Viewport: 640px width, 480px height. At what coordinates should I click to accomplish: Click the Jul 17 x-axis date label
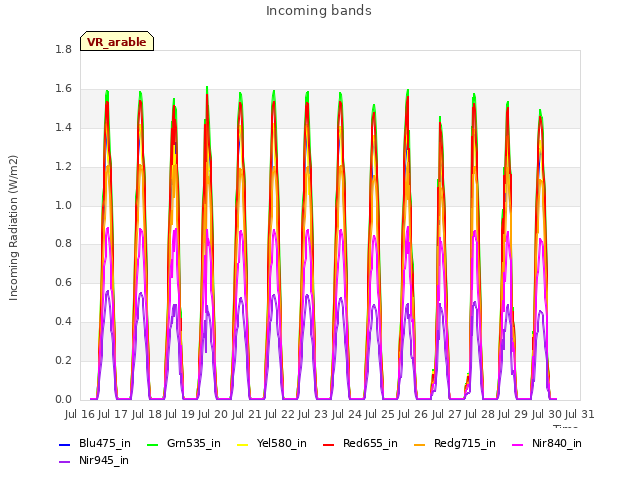tap(113, 414)
